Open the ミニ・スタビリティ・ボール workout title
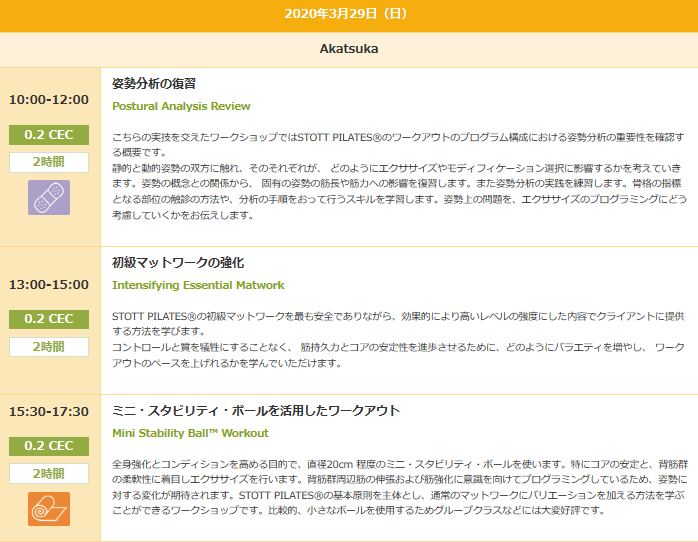 (256, 410)
